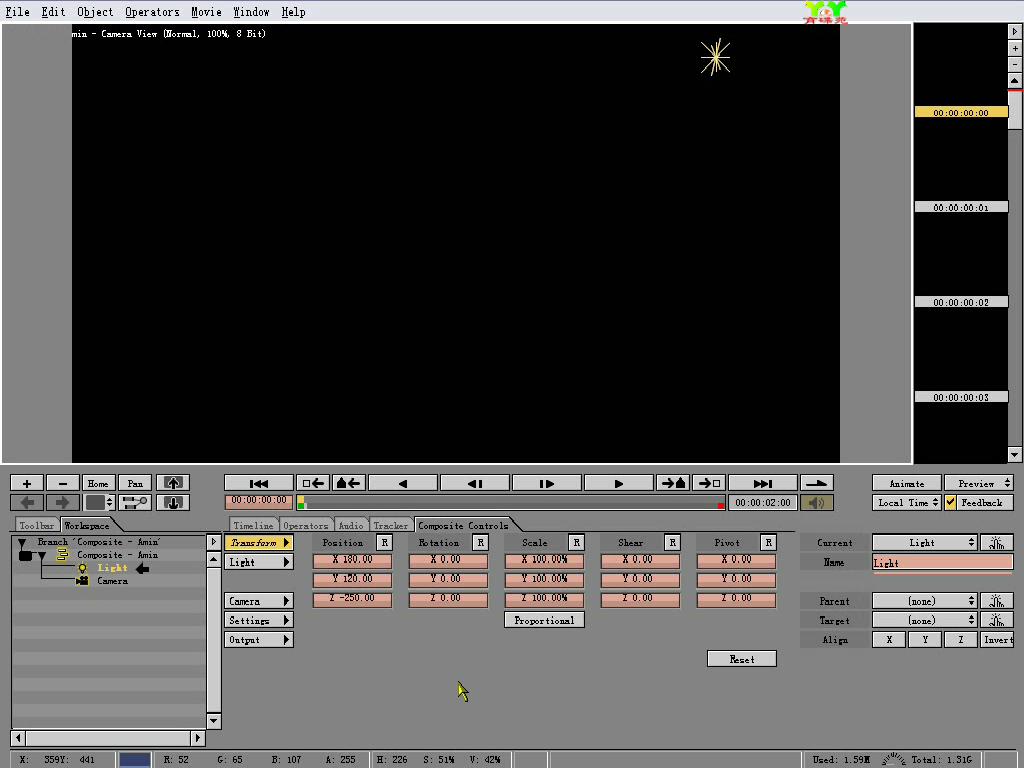Toggle Proportional scaling

tap(544, 620)
